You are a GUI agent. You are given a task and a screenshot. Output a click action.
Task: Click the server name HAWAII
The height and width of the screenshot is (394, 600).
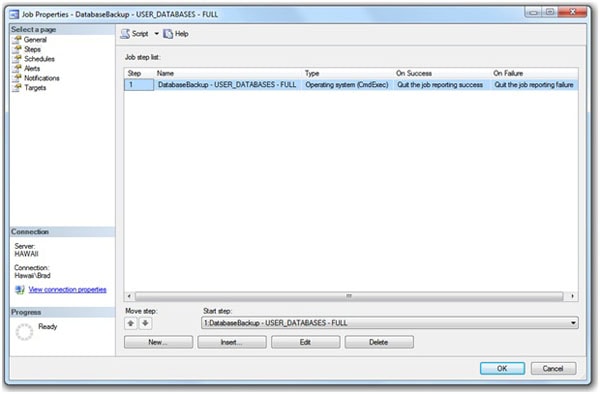pyautogui.click(x=26, y=254)
